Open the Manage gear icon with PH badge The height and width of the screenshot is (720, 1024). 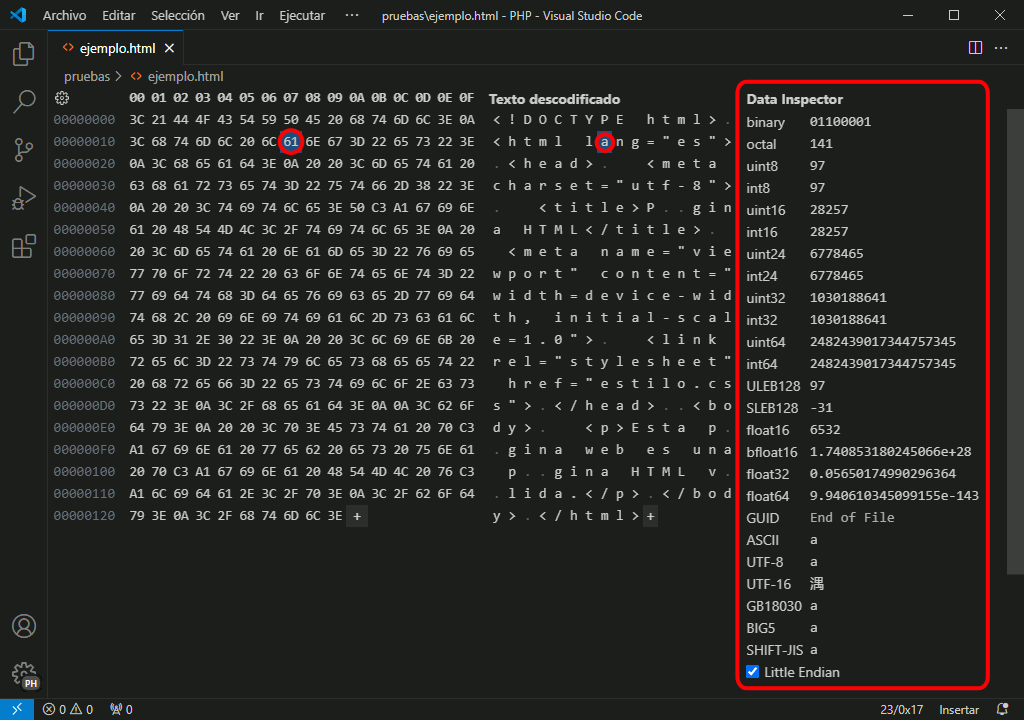tap(25, 674)
